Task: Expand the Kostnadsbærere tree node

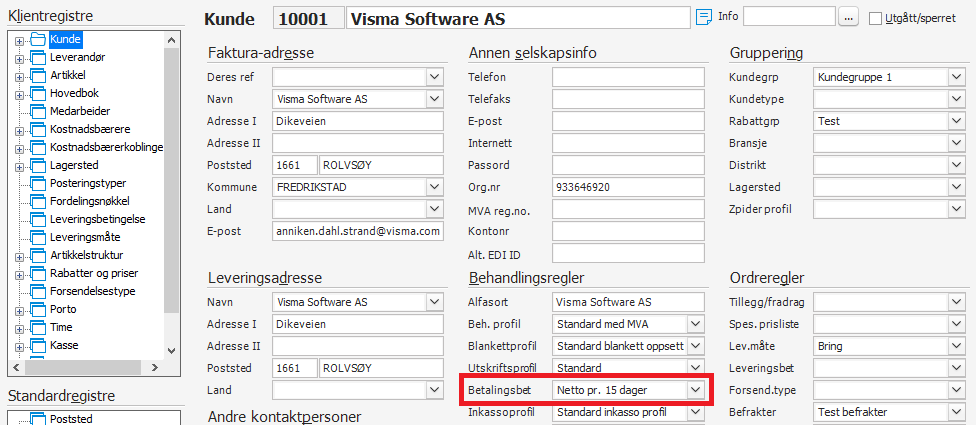Action: click(19, 130)
